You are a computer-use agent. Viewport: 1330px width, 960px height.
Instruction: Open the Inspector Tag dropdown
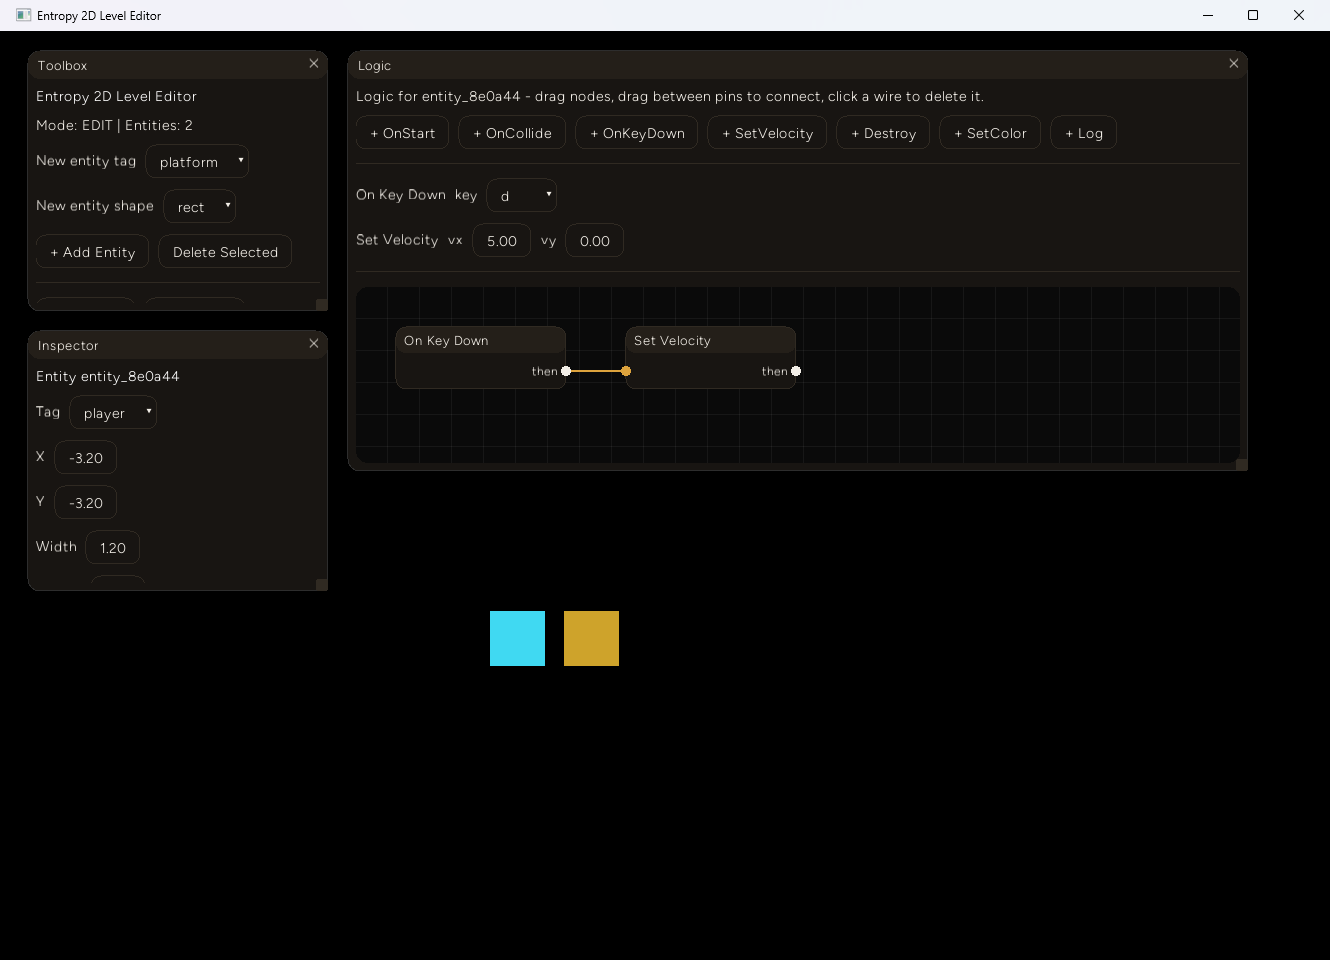pyautogui.click(x=113, y=412)
